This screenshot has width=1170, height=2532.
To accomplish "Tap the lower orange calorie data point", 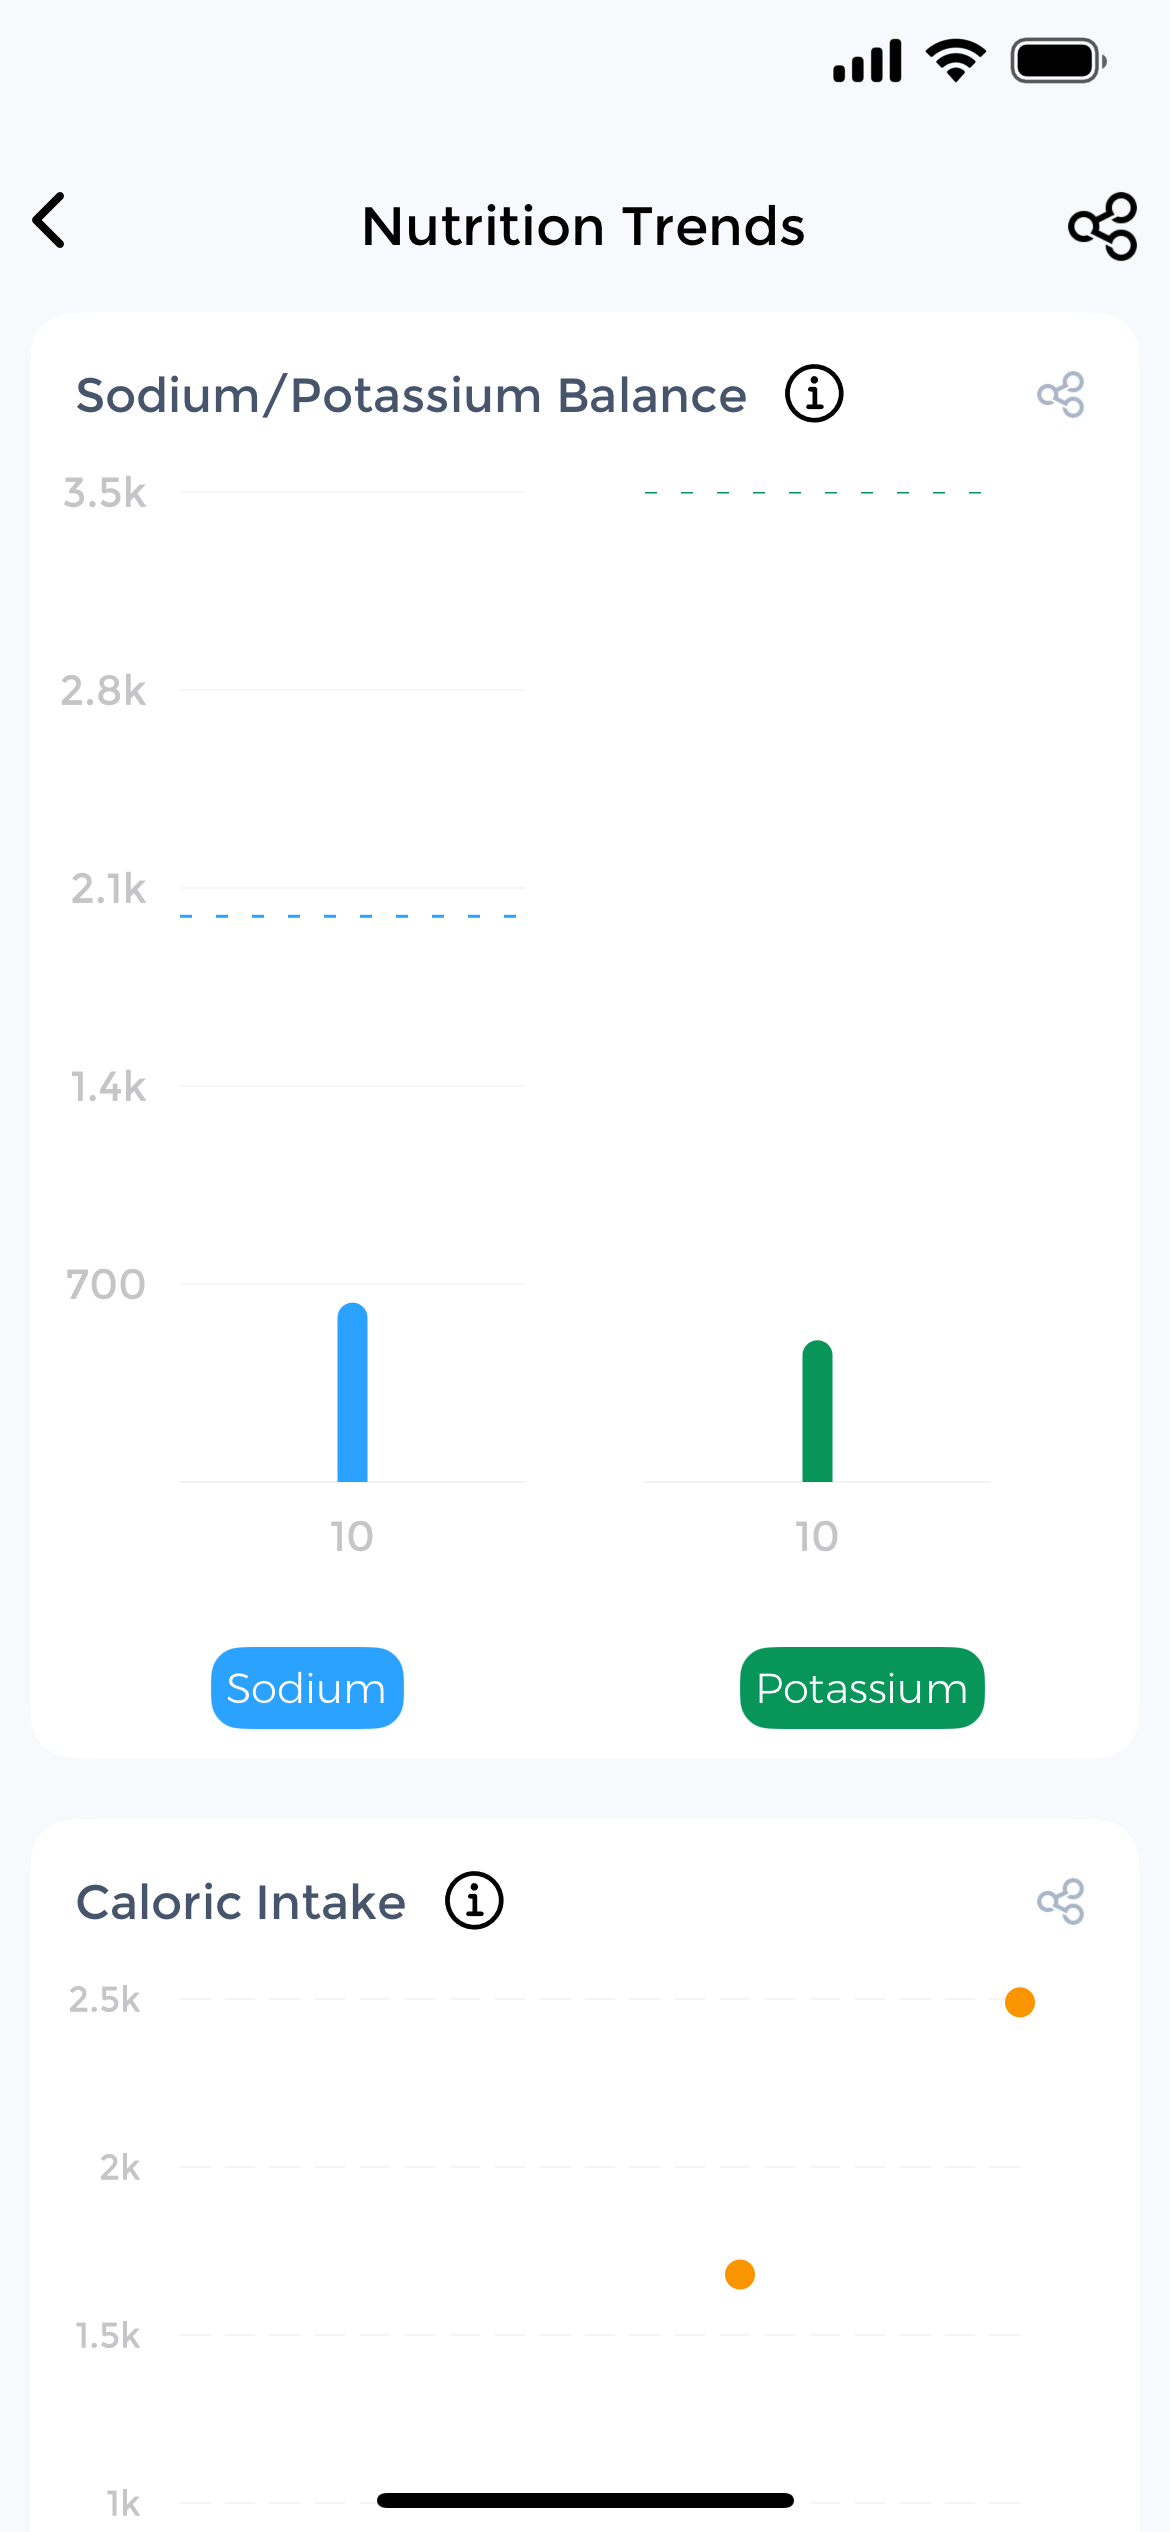I will (x=740, y=2274).
